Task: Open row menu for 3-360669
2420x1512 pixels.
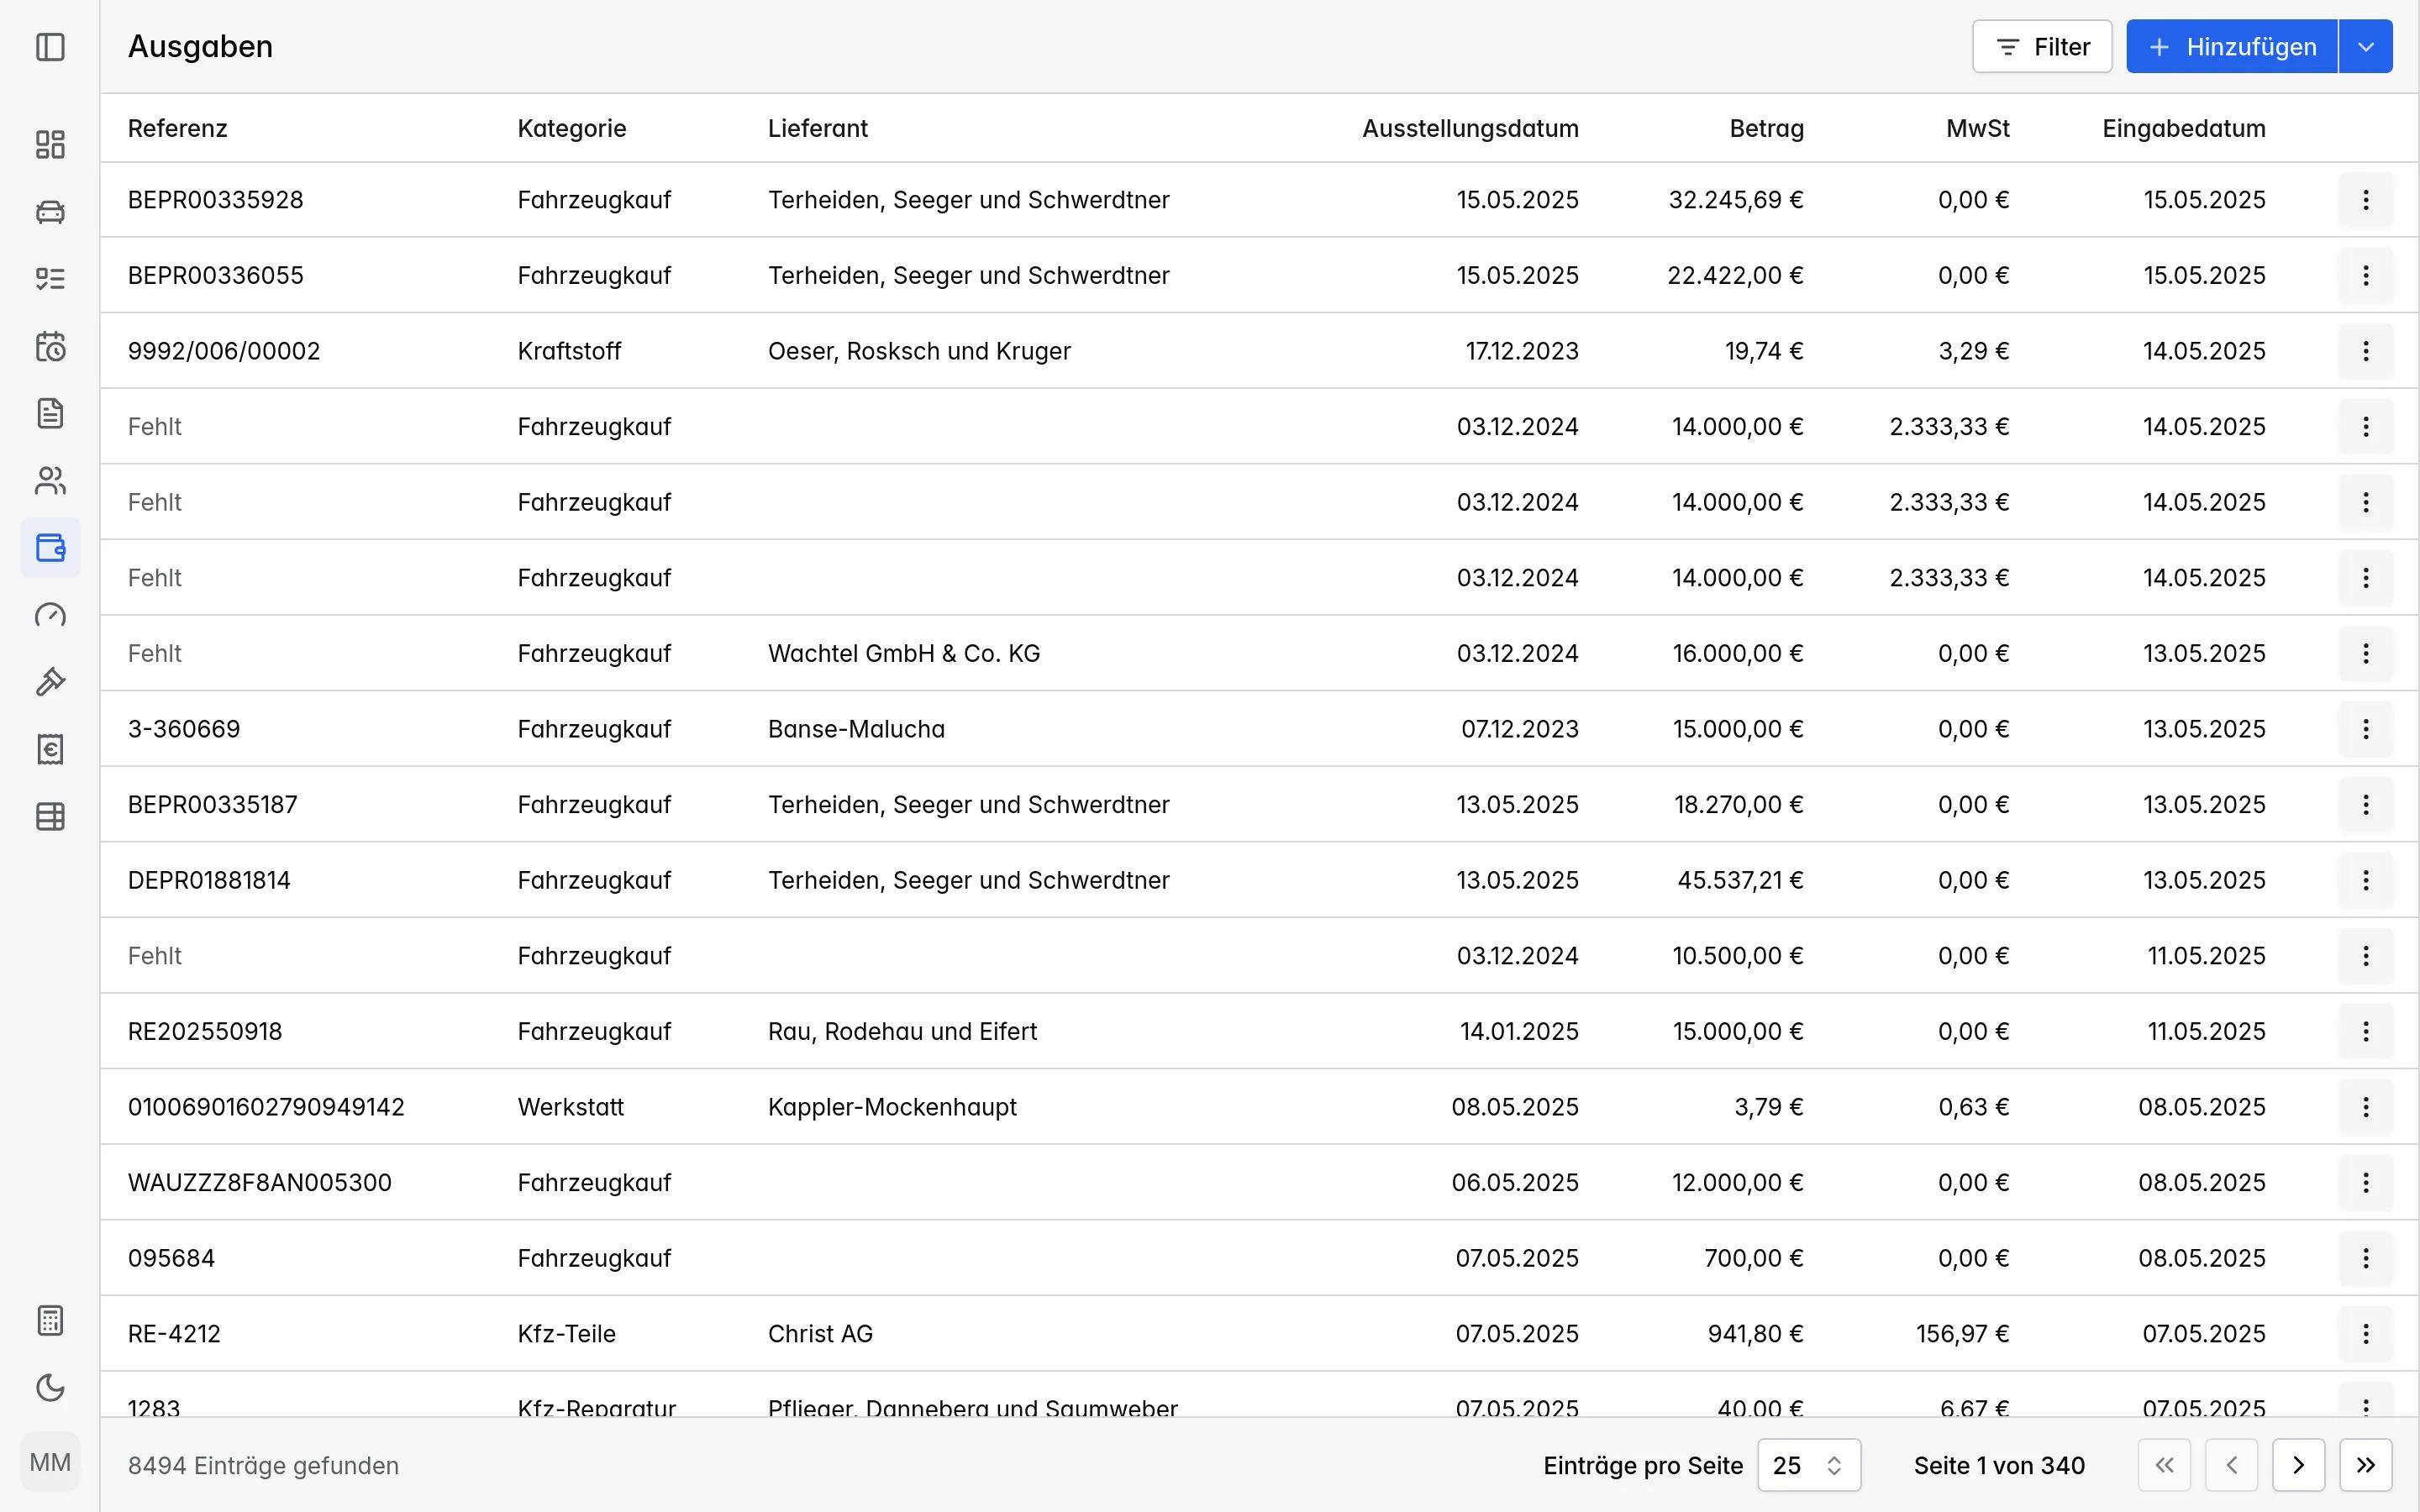Action: click(2366, 729)
